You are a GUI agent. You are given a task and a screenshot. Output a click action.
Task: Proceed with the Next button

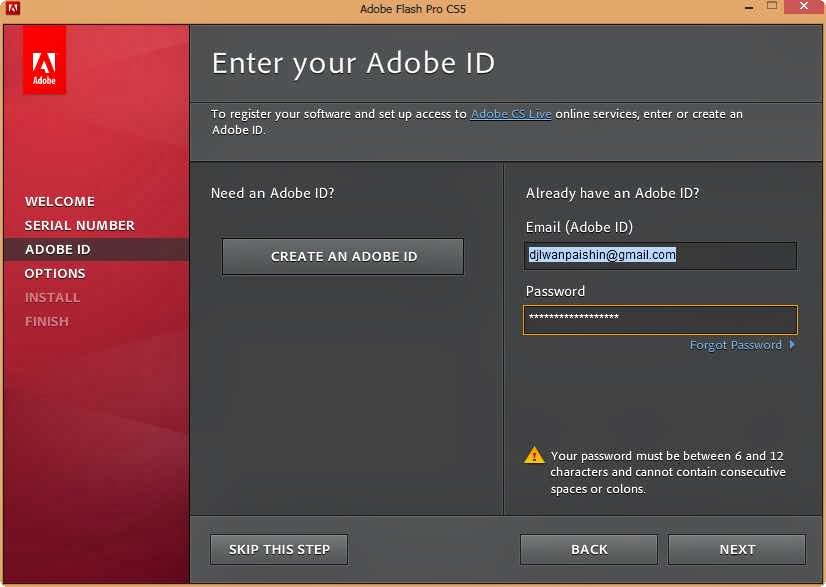pyautogui.click(x=737, y=550)
